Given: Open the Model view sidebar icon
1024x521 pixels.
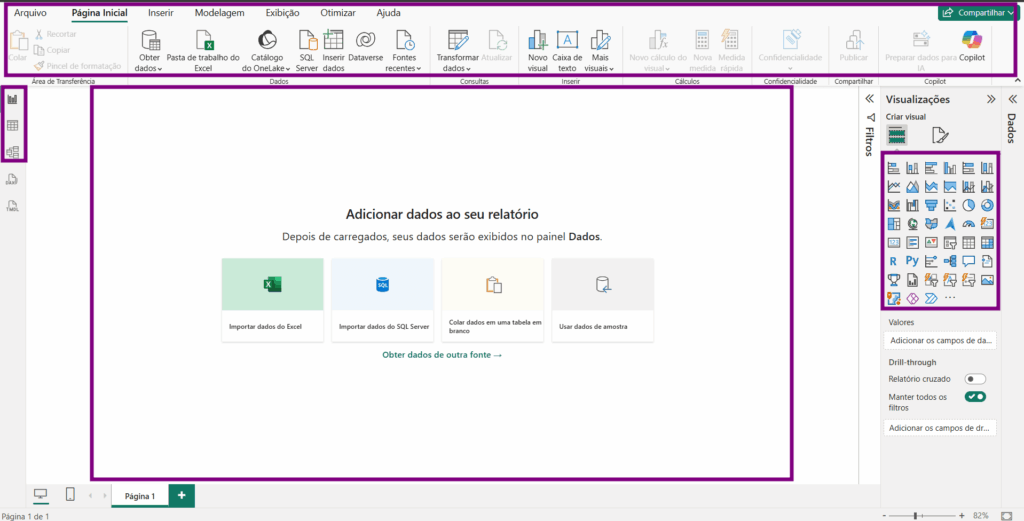Looking at the screenshot, I should click(12, 151).
